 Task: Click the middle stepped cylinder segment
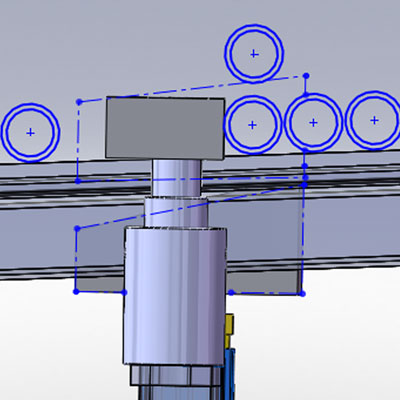click(176, 212)
